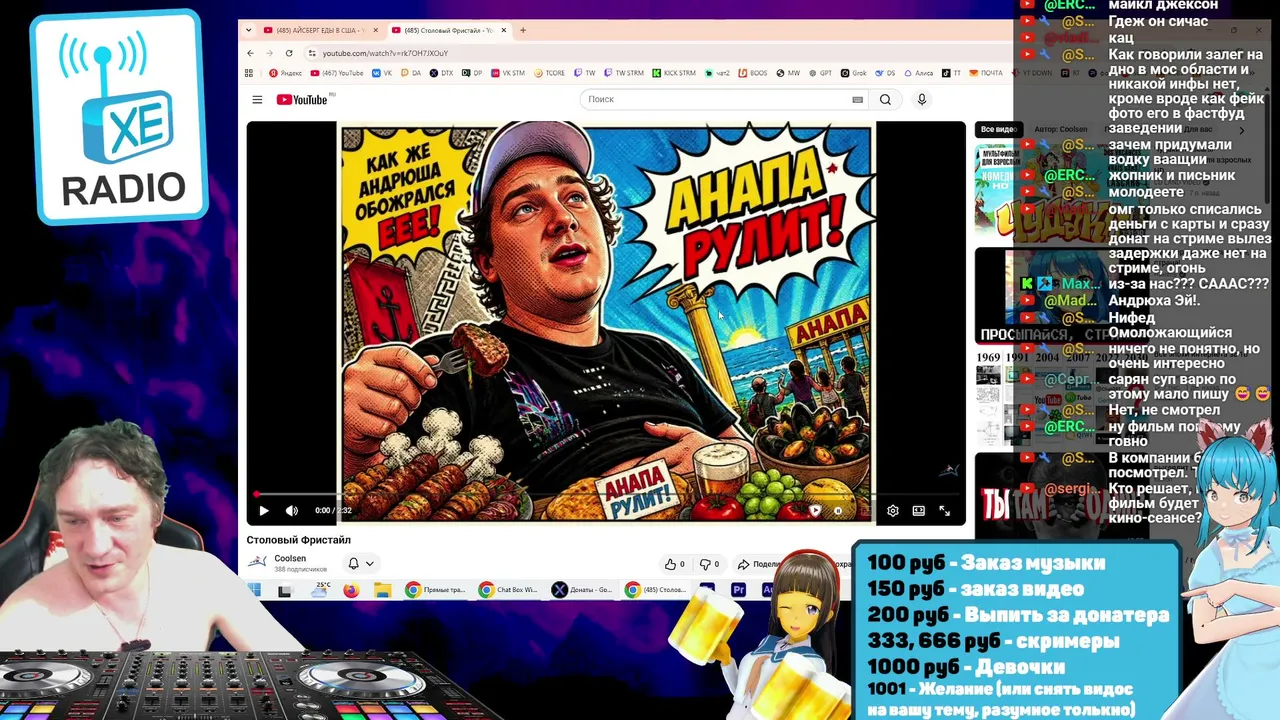Close the Столовый Фристайл tab
Image resolution: width=1280 pixels, height=720 pixels.
coord(504,30)
